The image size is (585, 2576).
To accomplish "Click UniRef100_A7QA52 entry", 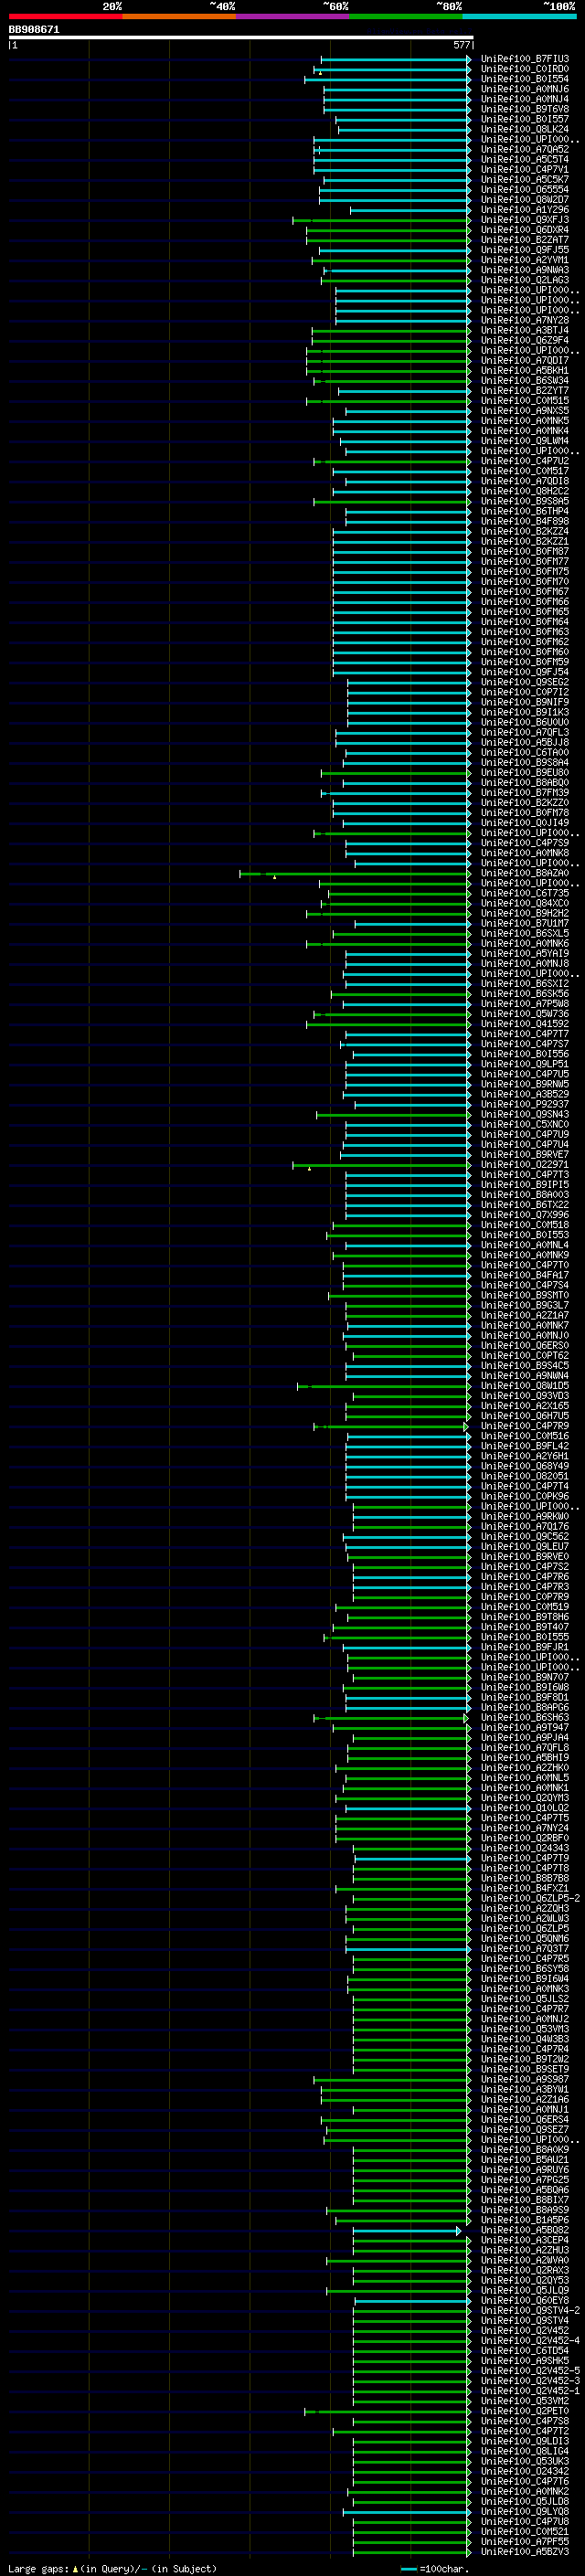I will tap(525, 150).
